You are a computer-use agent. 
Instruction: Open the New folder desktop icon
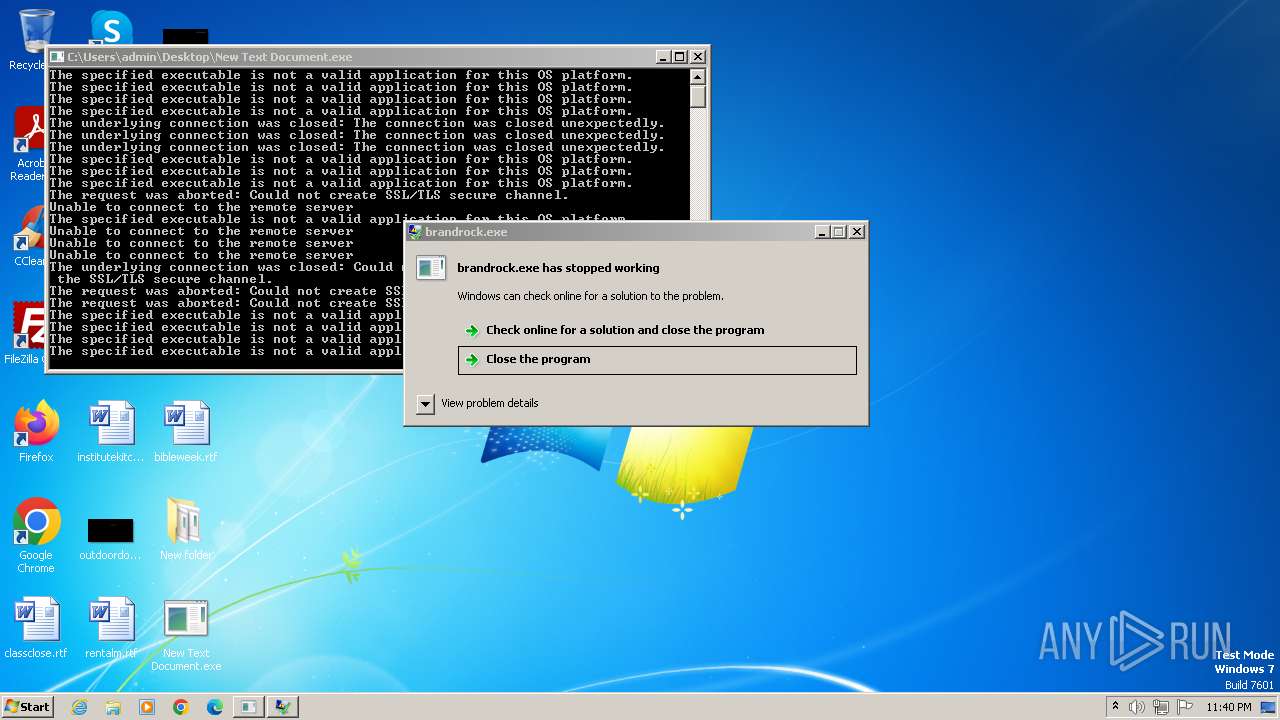point(186,530)
